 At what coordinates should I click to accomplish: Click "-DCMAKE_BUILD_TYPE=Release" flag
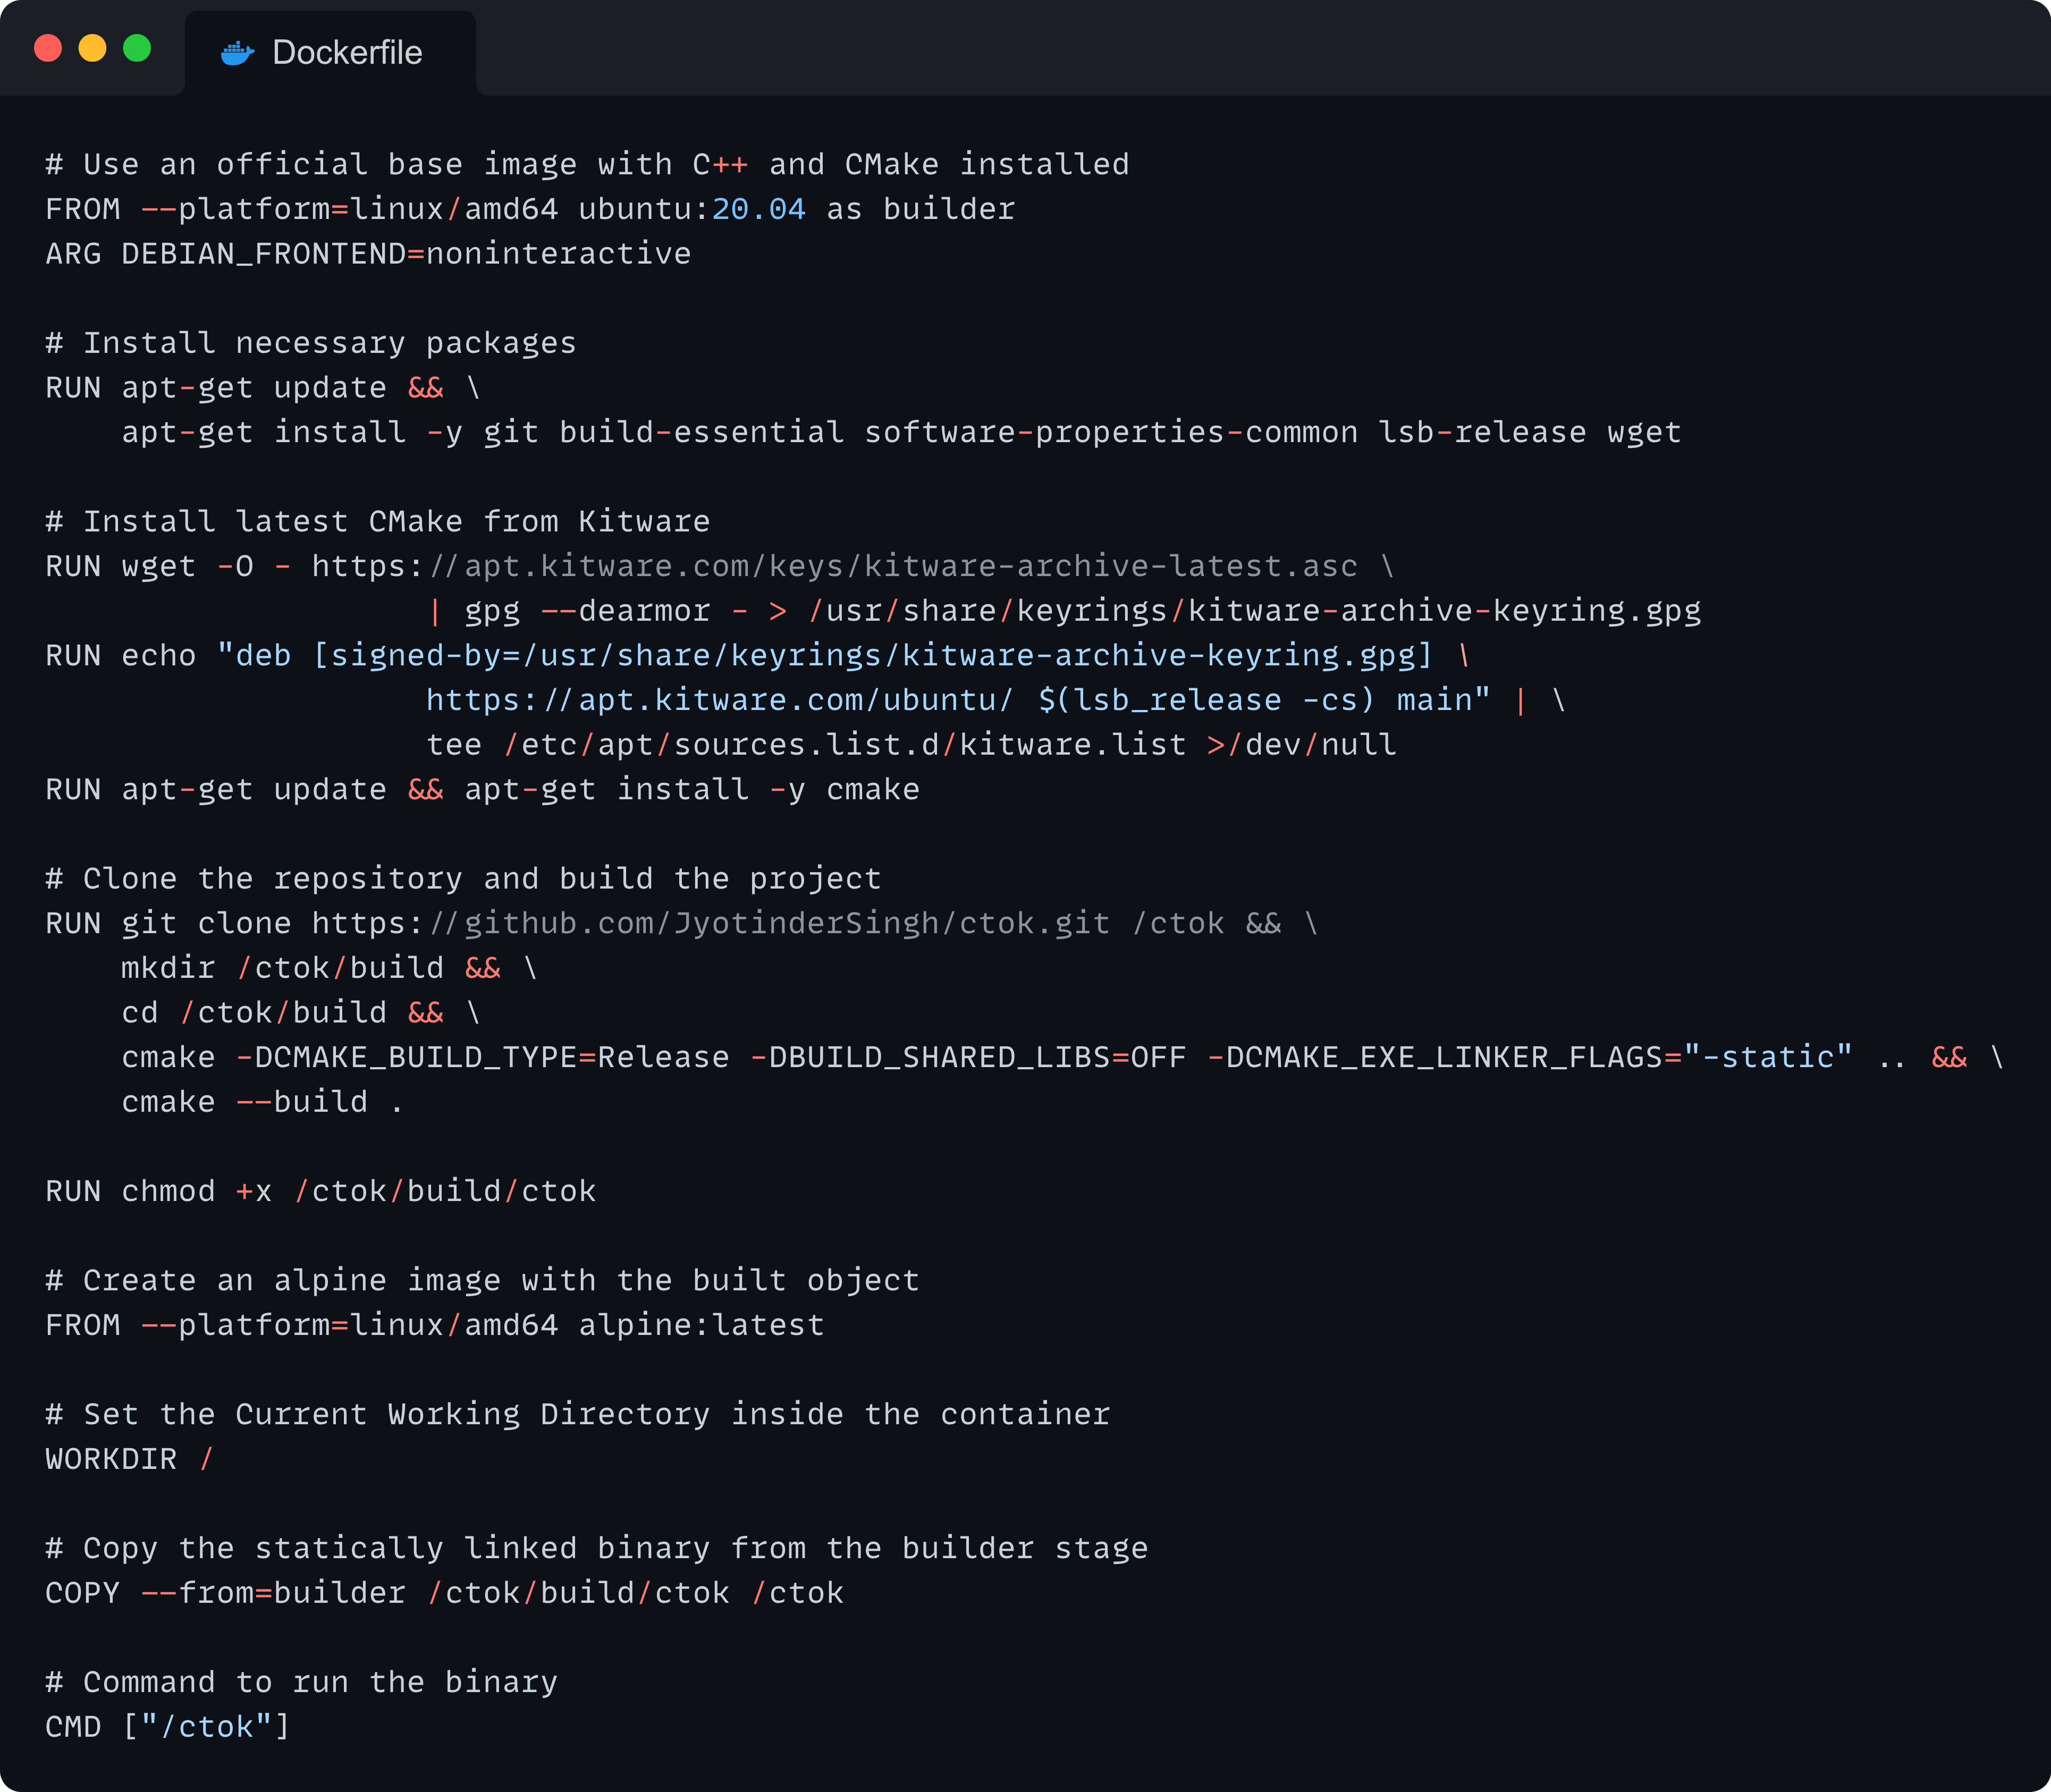pyautogui.click(x=483, y=1057)
